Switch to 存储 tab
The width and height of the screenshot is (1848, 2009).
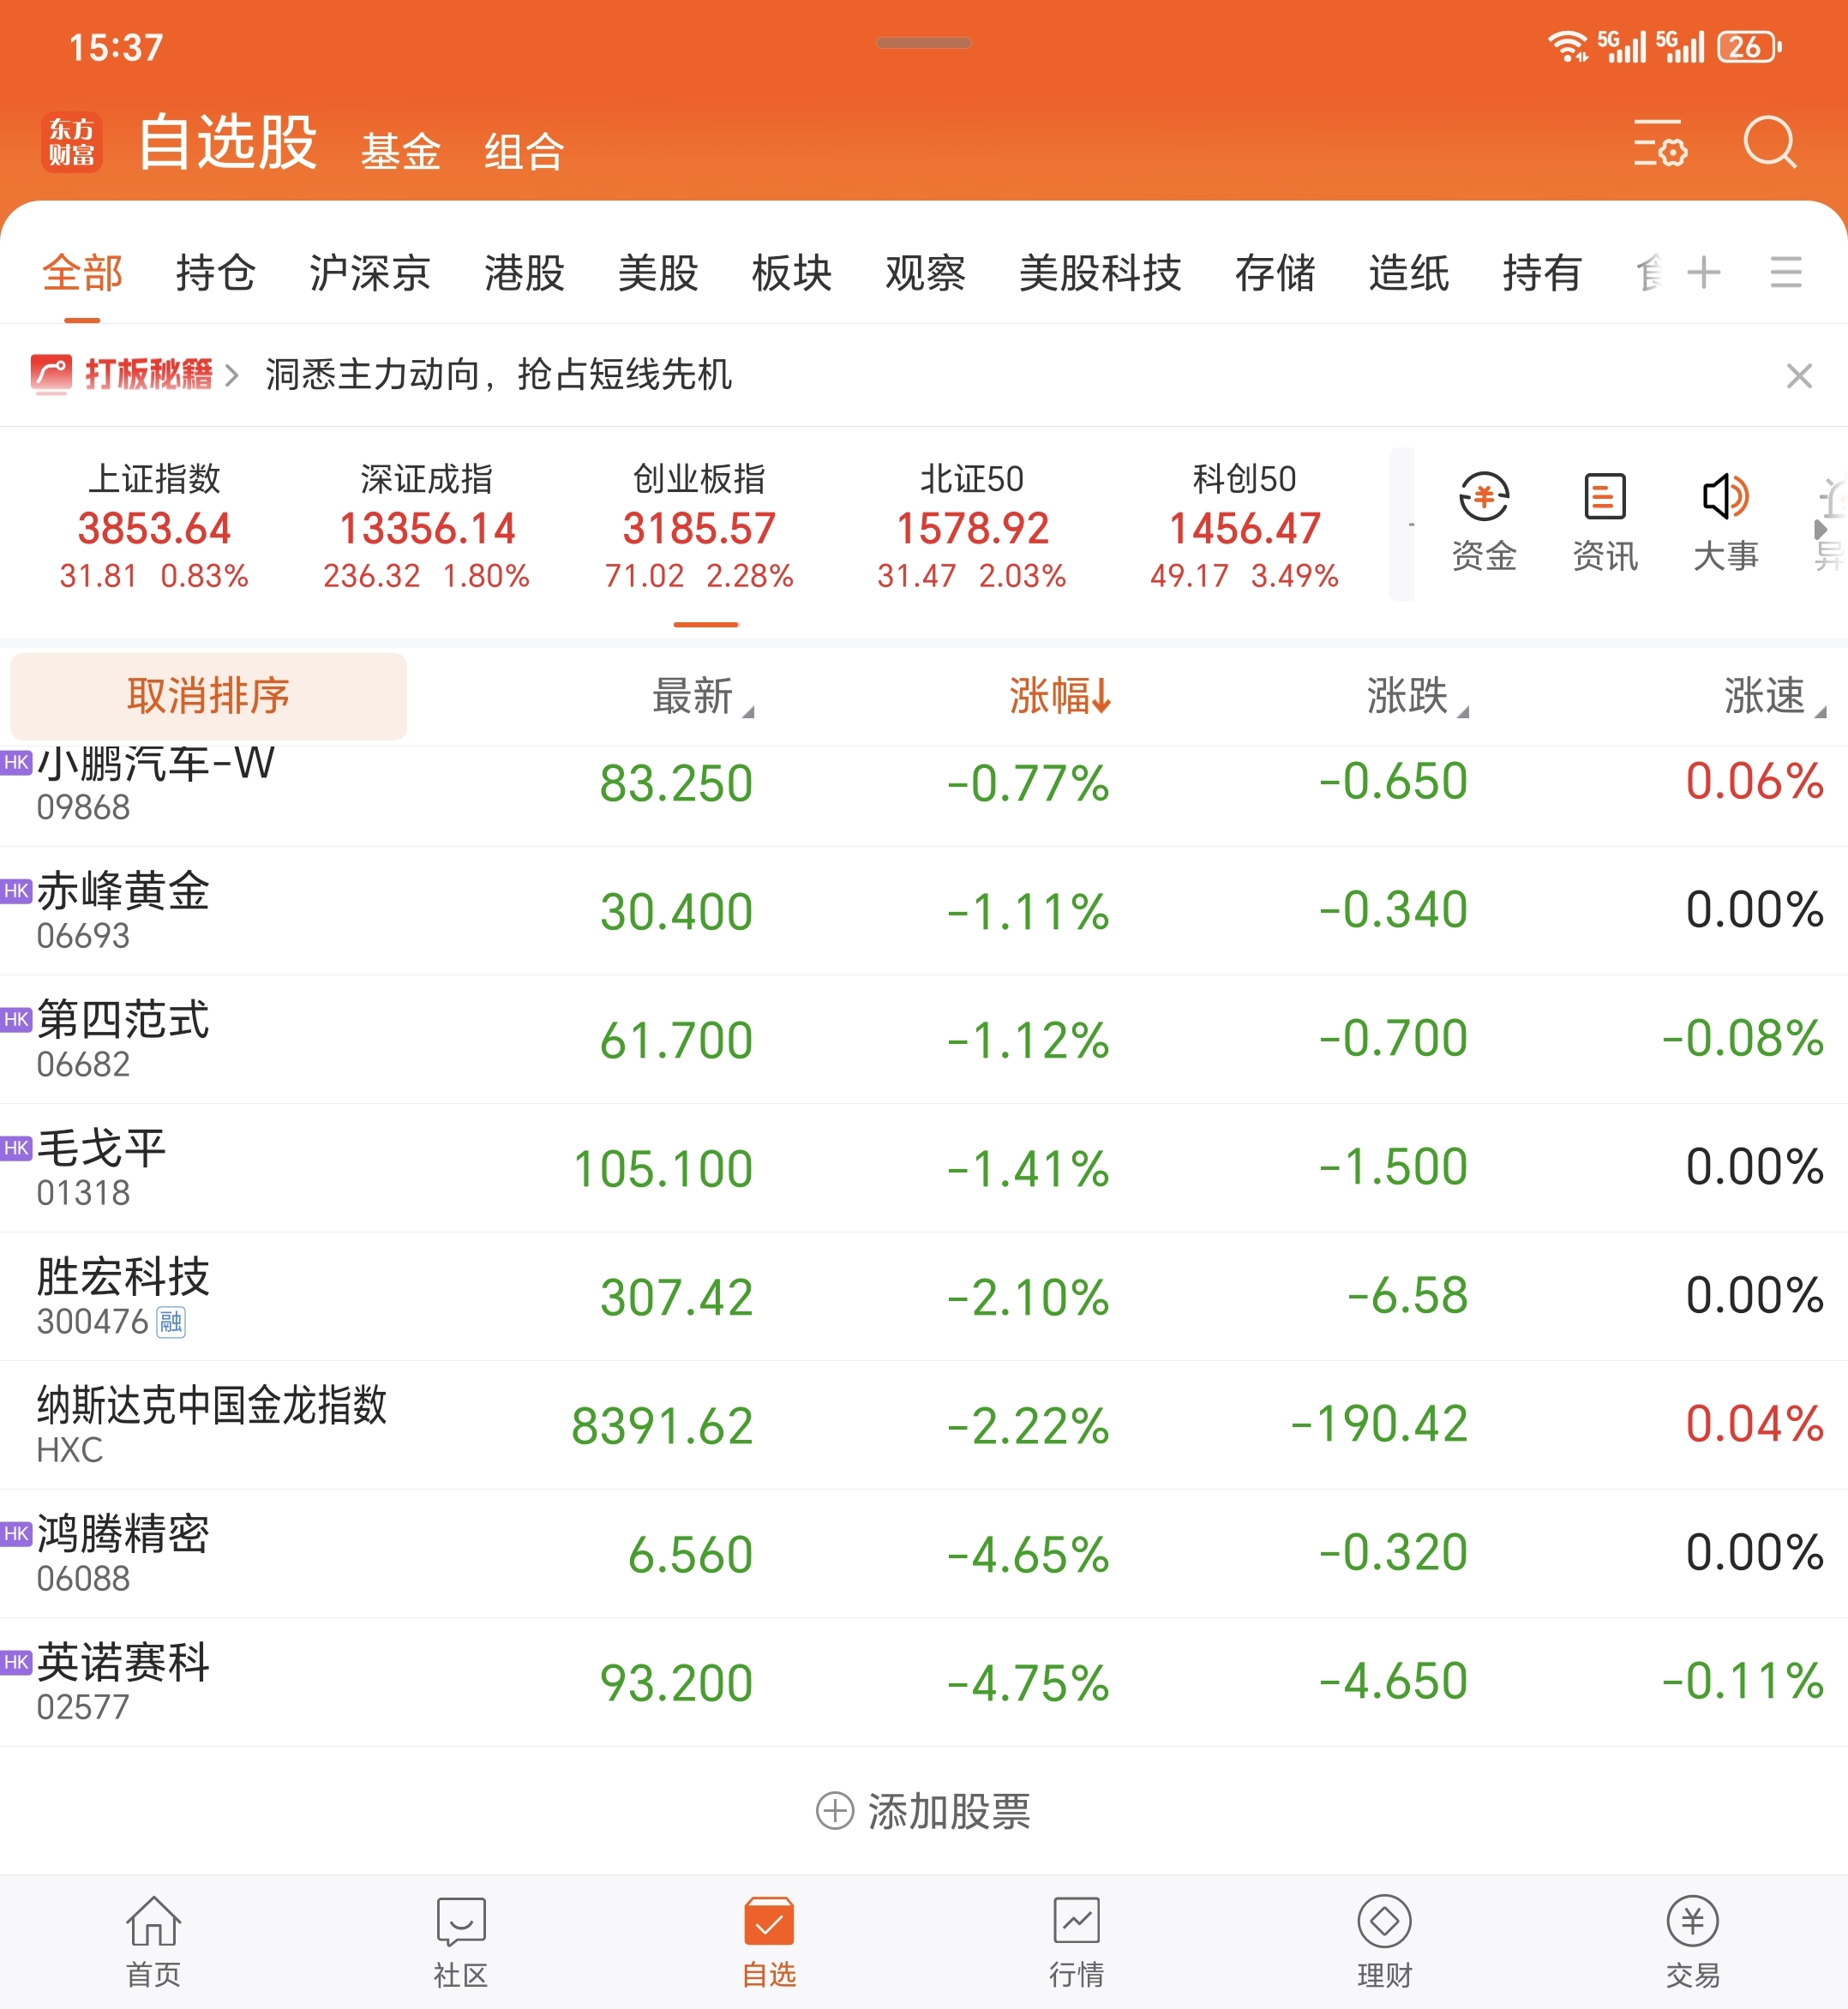click(1275, 273)
